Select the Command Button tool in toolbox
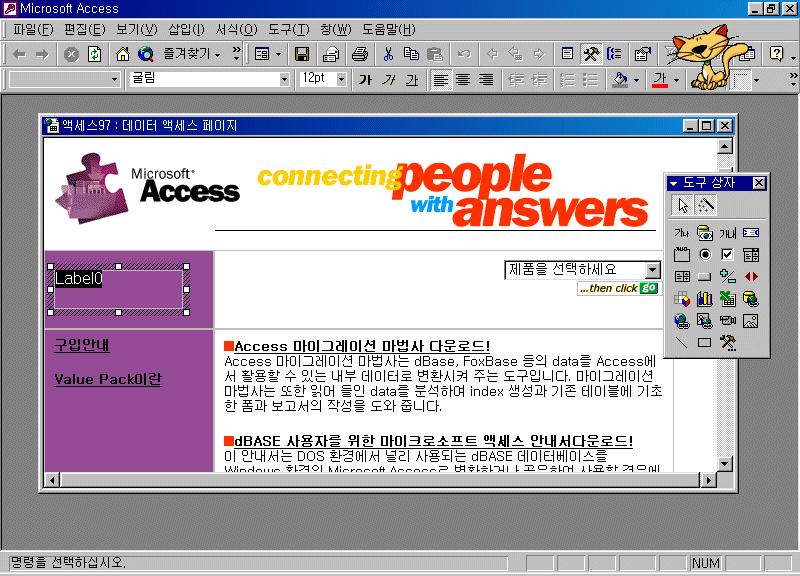 click(705, 277)
